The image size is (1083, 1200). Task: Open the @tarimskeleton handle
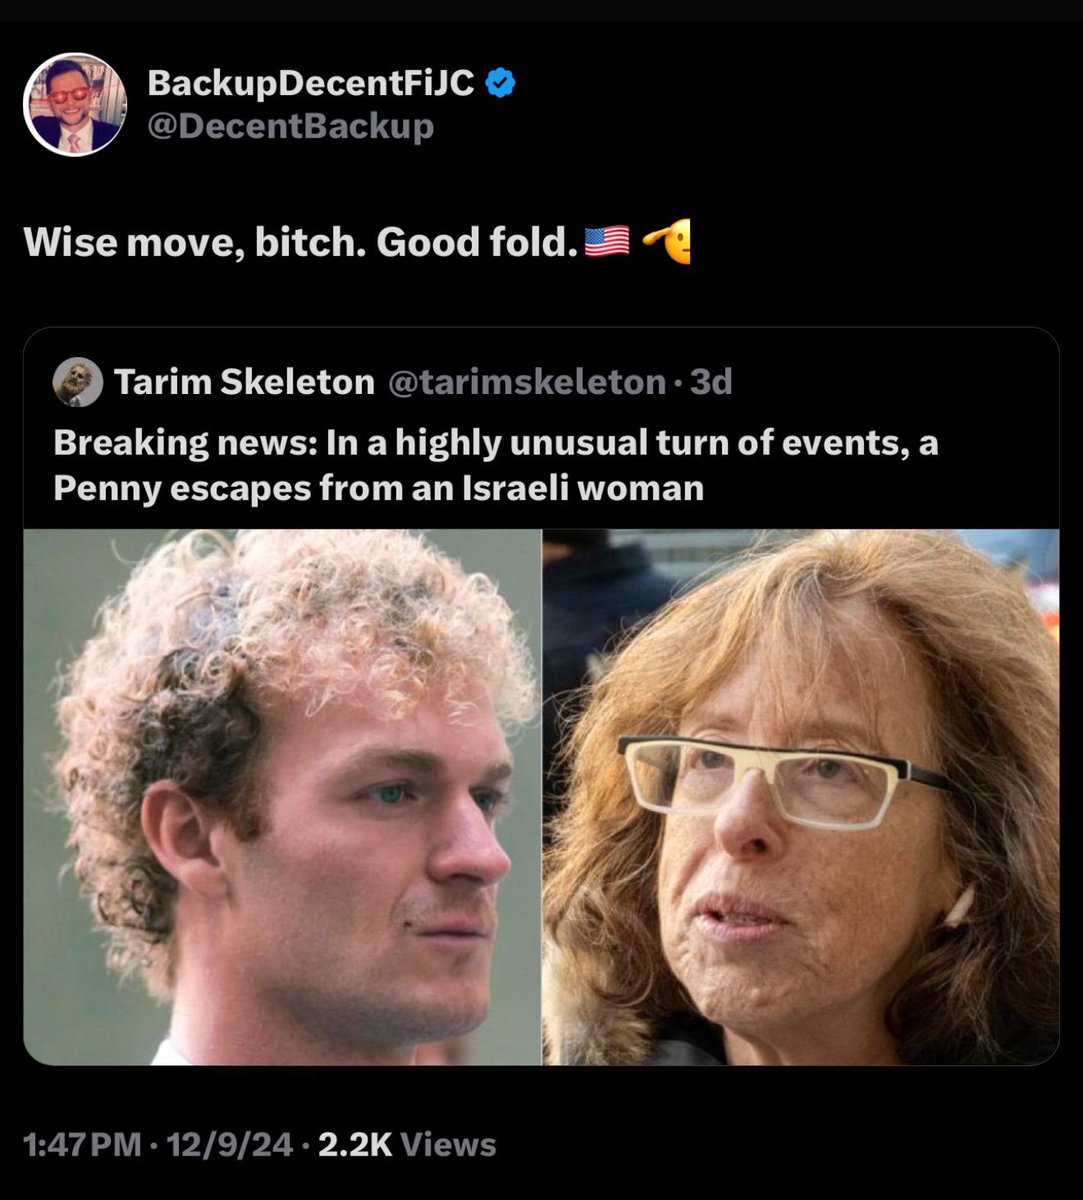click(x=526, y=382)
